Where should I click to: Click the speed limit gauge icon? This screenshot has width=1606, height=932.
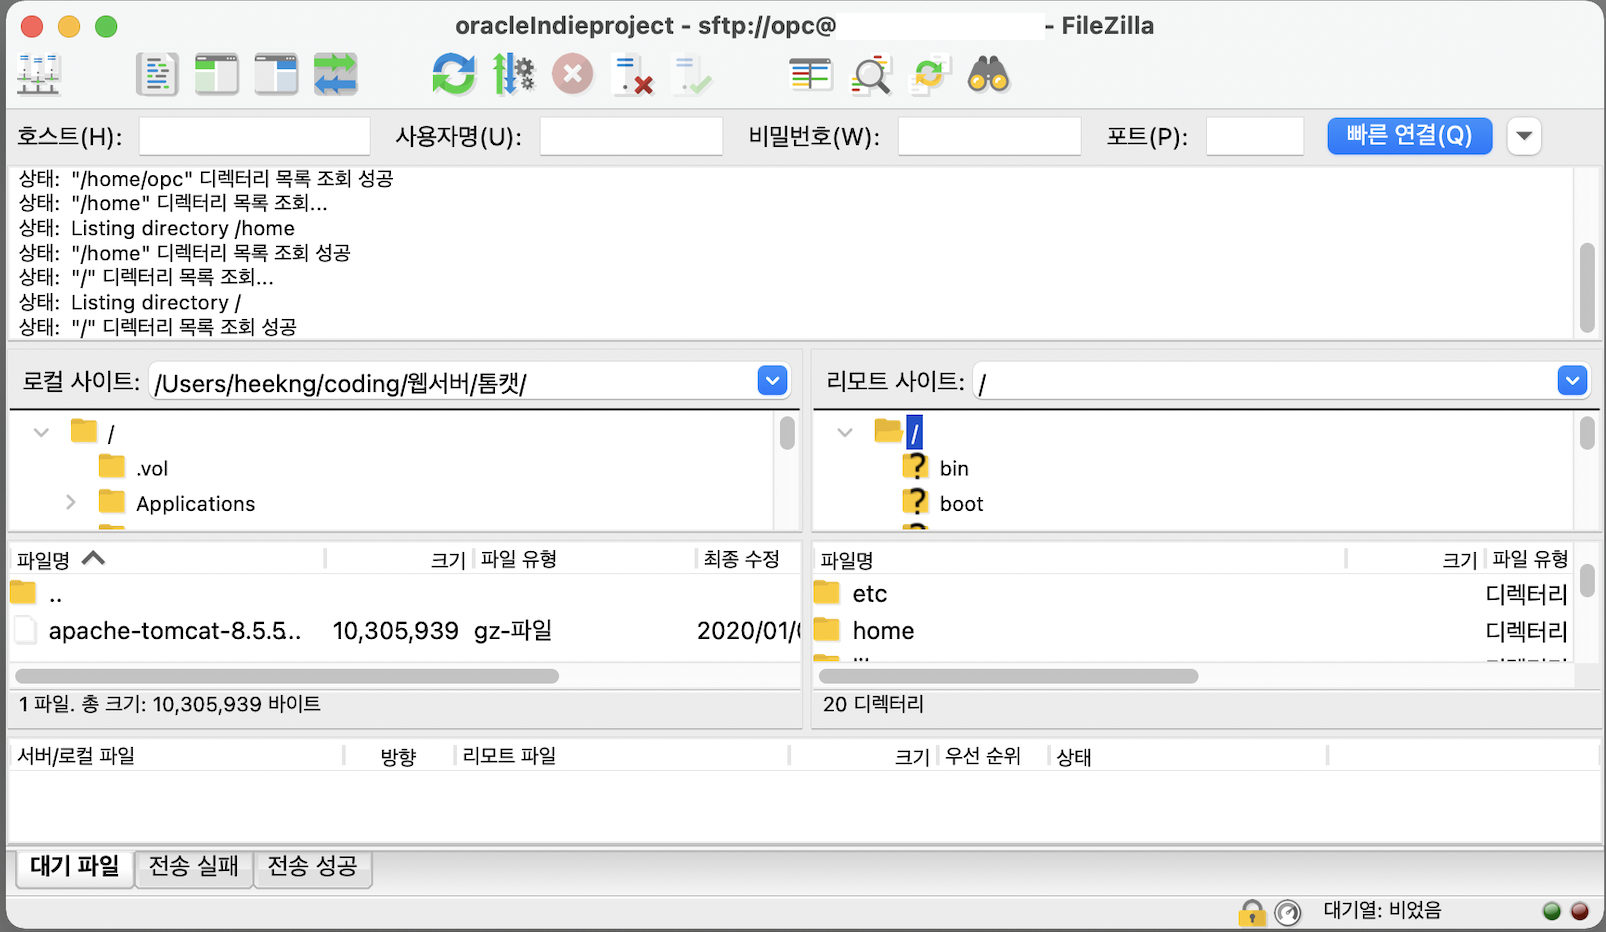1288,912
